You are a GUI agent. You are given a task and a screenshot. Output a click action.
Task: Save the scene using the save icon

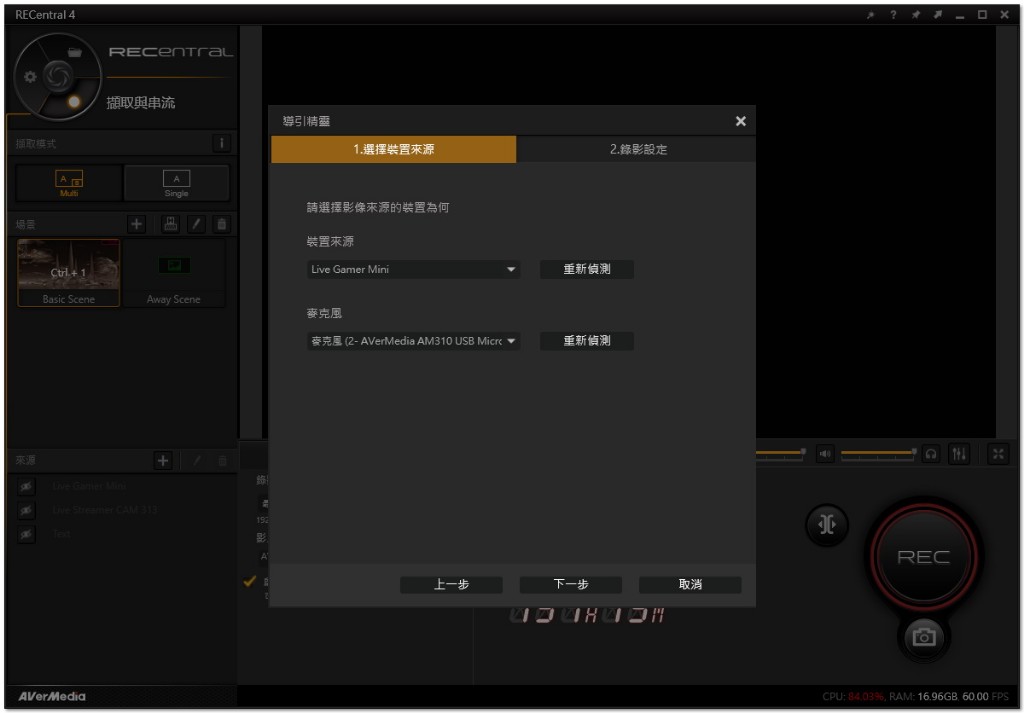click(x=170, y=224)
